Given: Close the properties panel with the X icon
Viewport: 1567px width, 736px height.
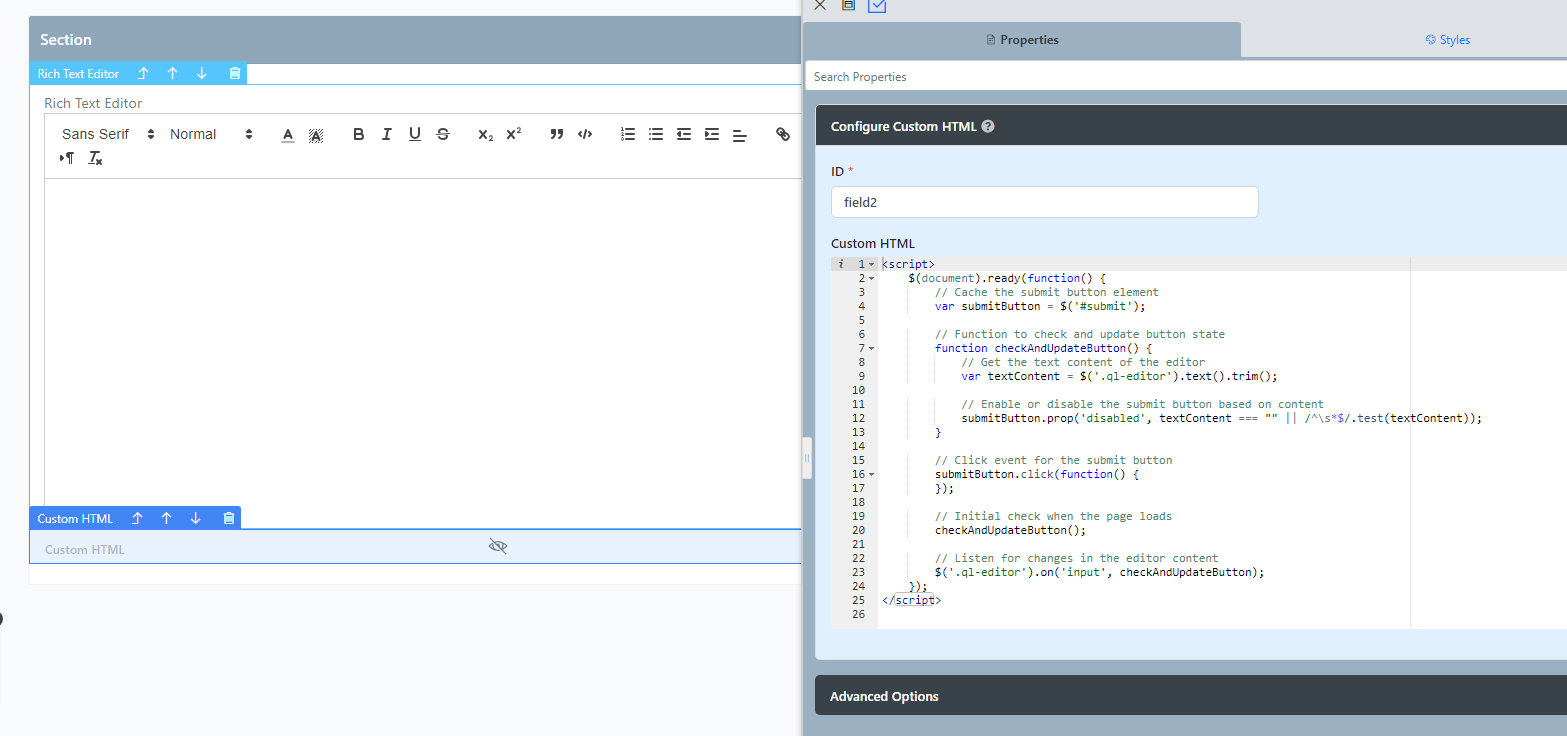Looking at the screenshot, I should [x=820, y=5].
